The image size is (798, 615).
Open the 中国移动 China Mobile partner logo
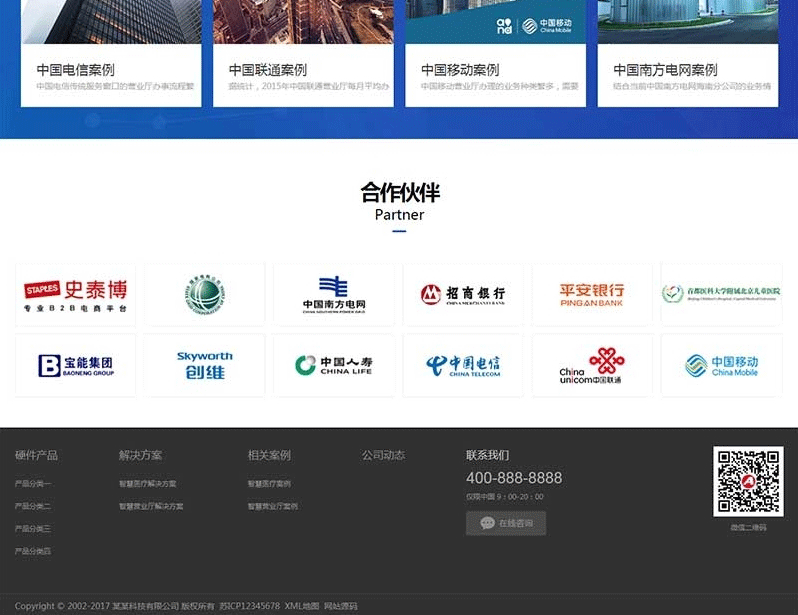tap(721, 365)
